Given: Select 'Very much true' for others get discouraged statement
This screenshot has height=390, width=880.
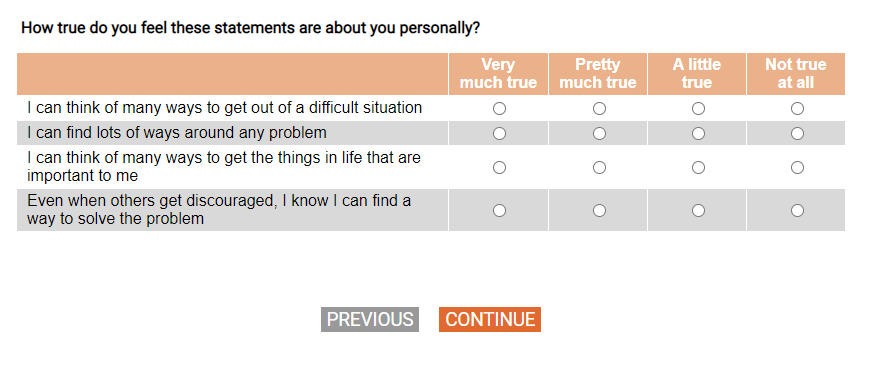Looking at the screenshot, I should pyautogui.click(x=499, y=210).
